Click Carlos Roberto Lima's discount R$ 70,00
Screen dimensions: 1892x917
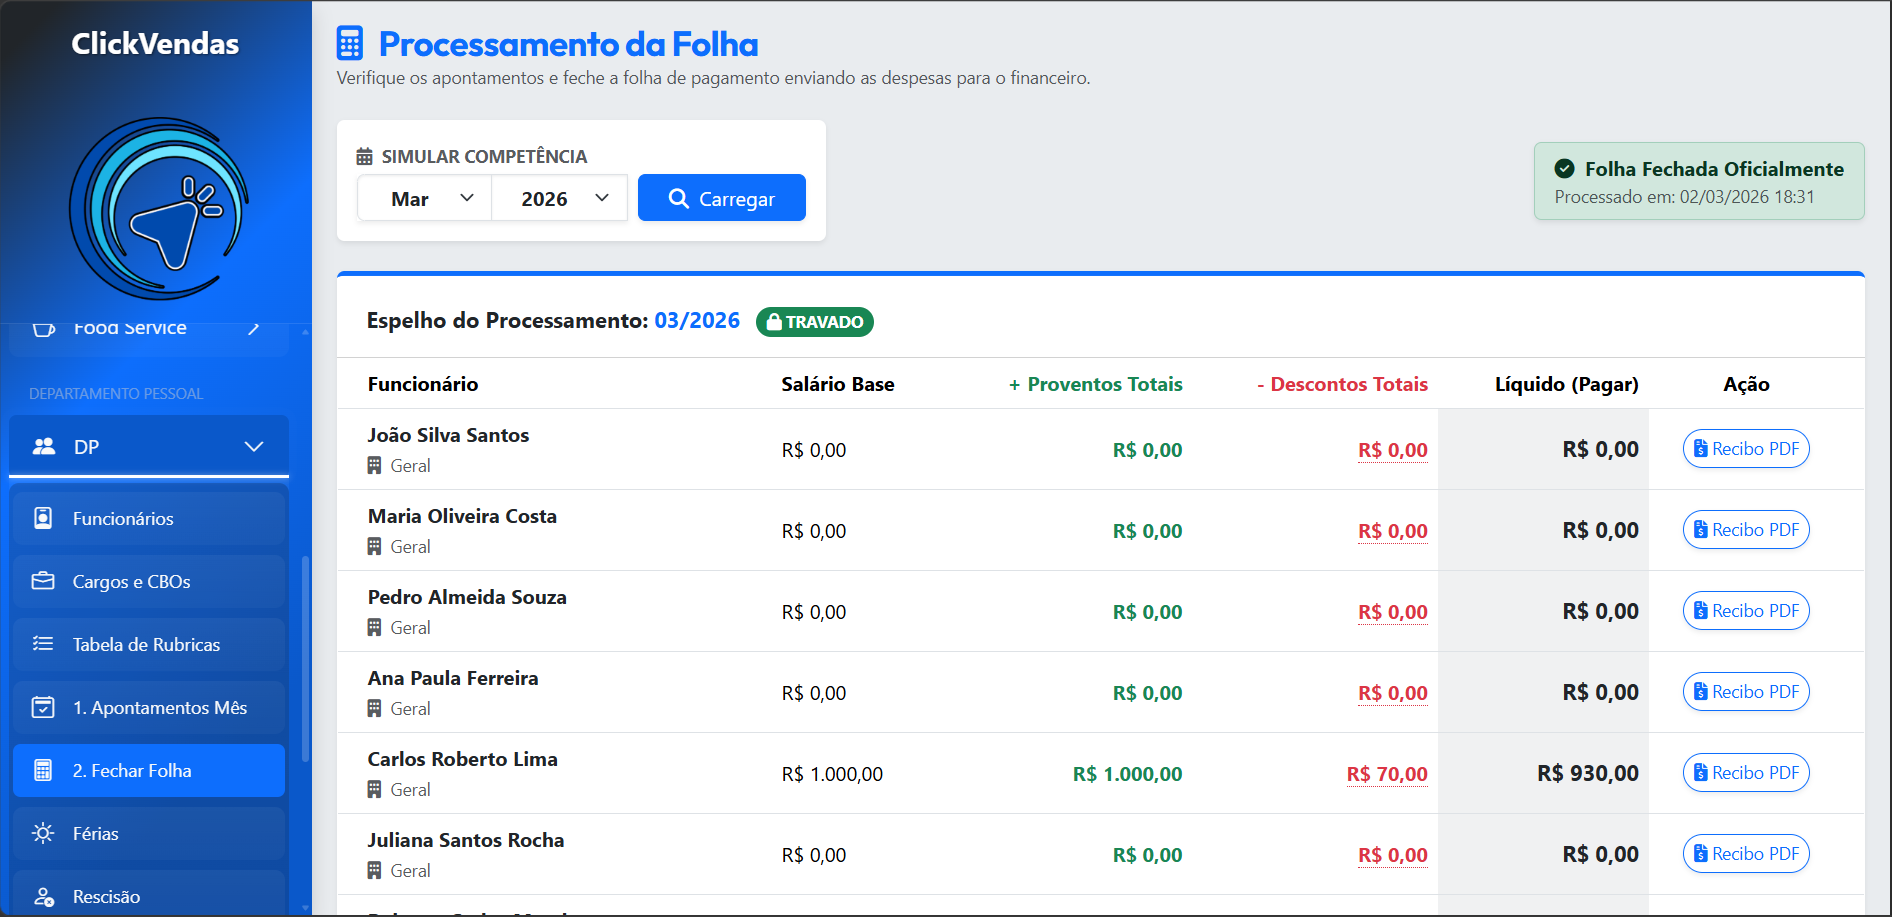pyautogui.click(x=1387, y=774)
